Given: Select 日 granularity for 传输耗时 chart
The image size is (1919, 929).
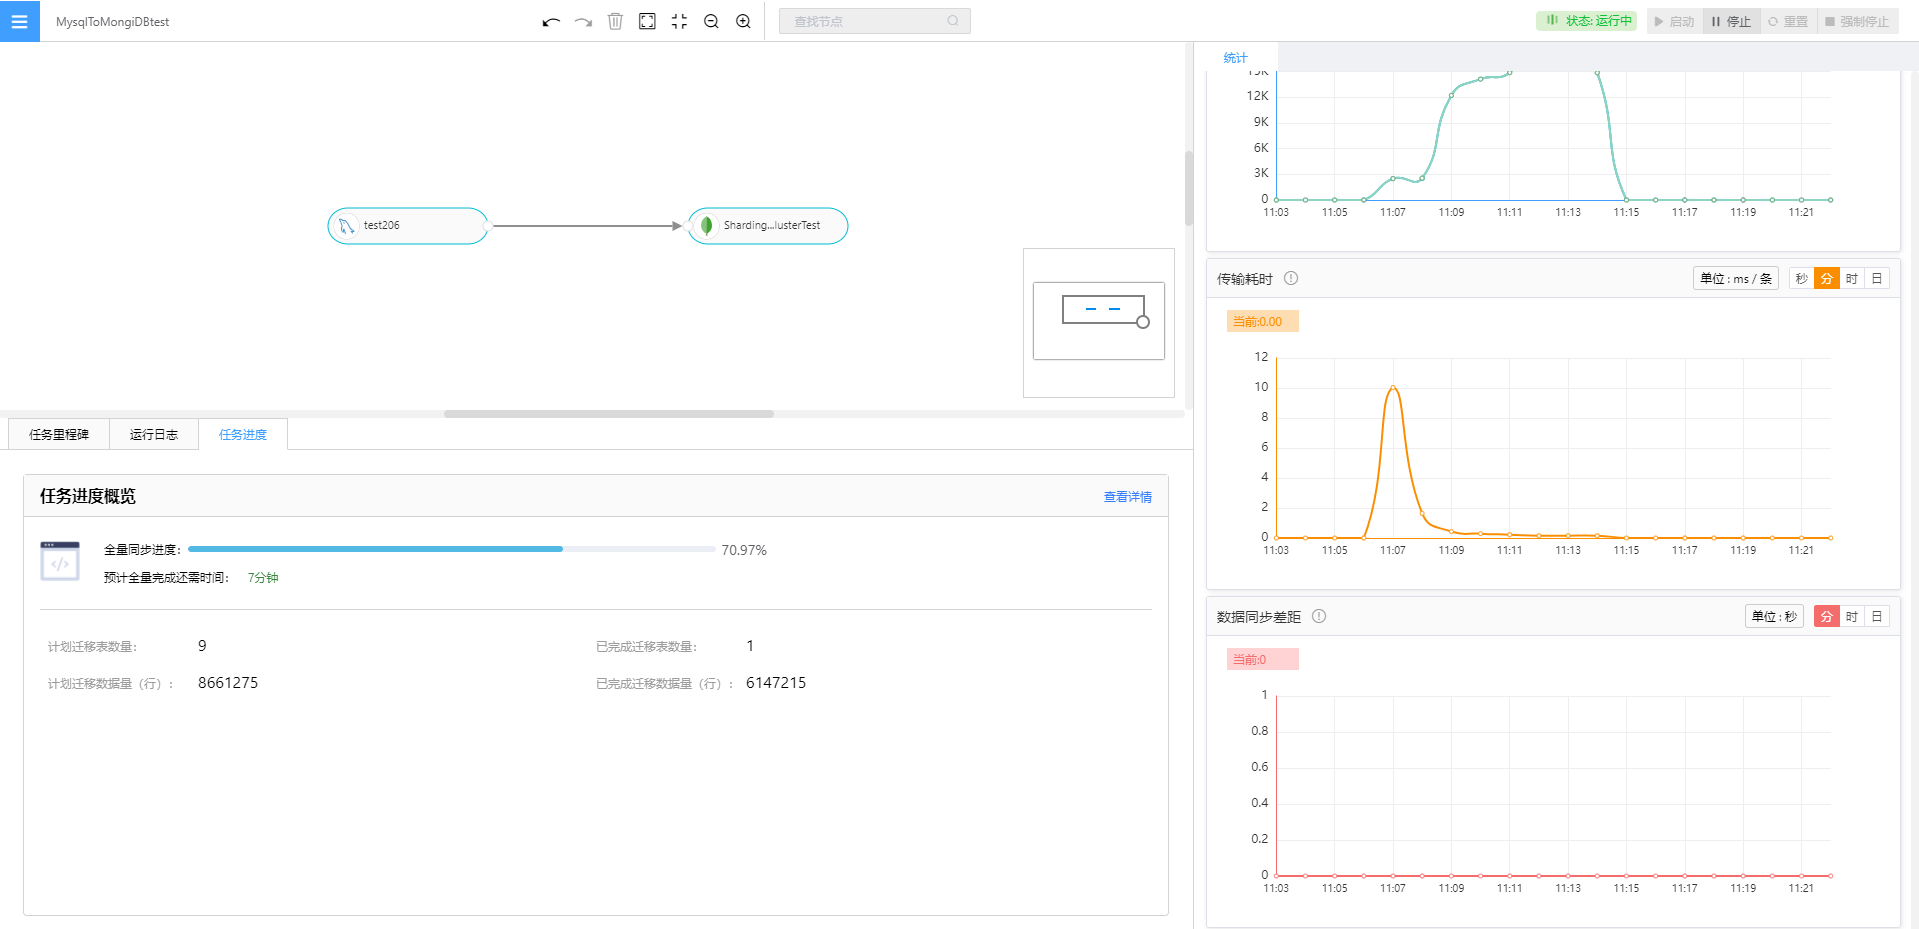Looking at the screenshot, I should (x=1876, y=279).
